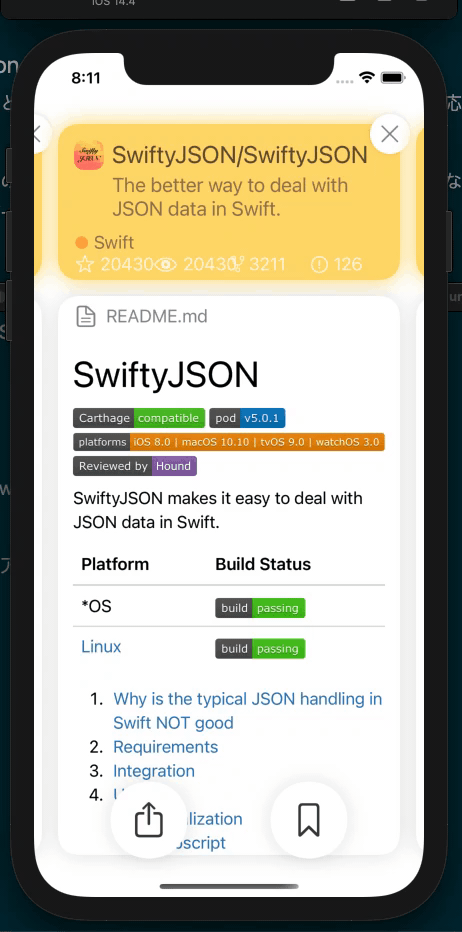Tap the orange Swift language dot

(x=82, y=243)
